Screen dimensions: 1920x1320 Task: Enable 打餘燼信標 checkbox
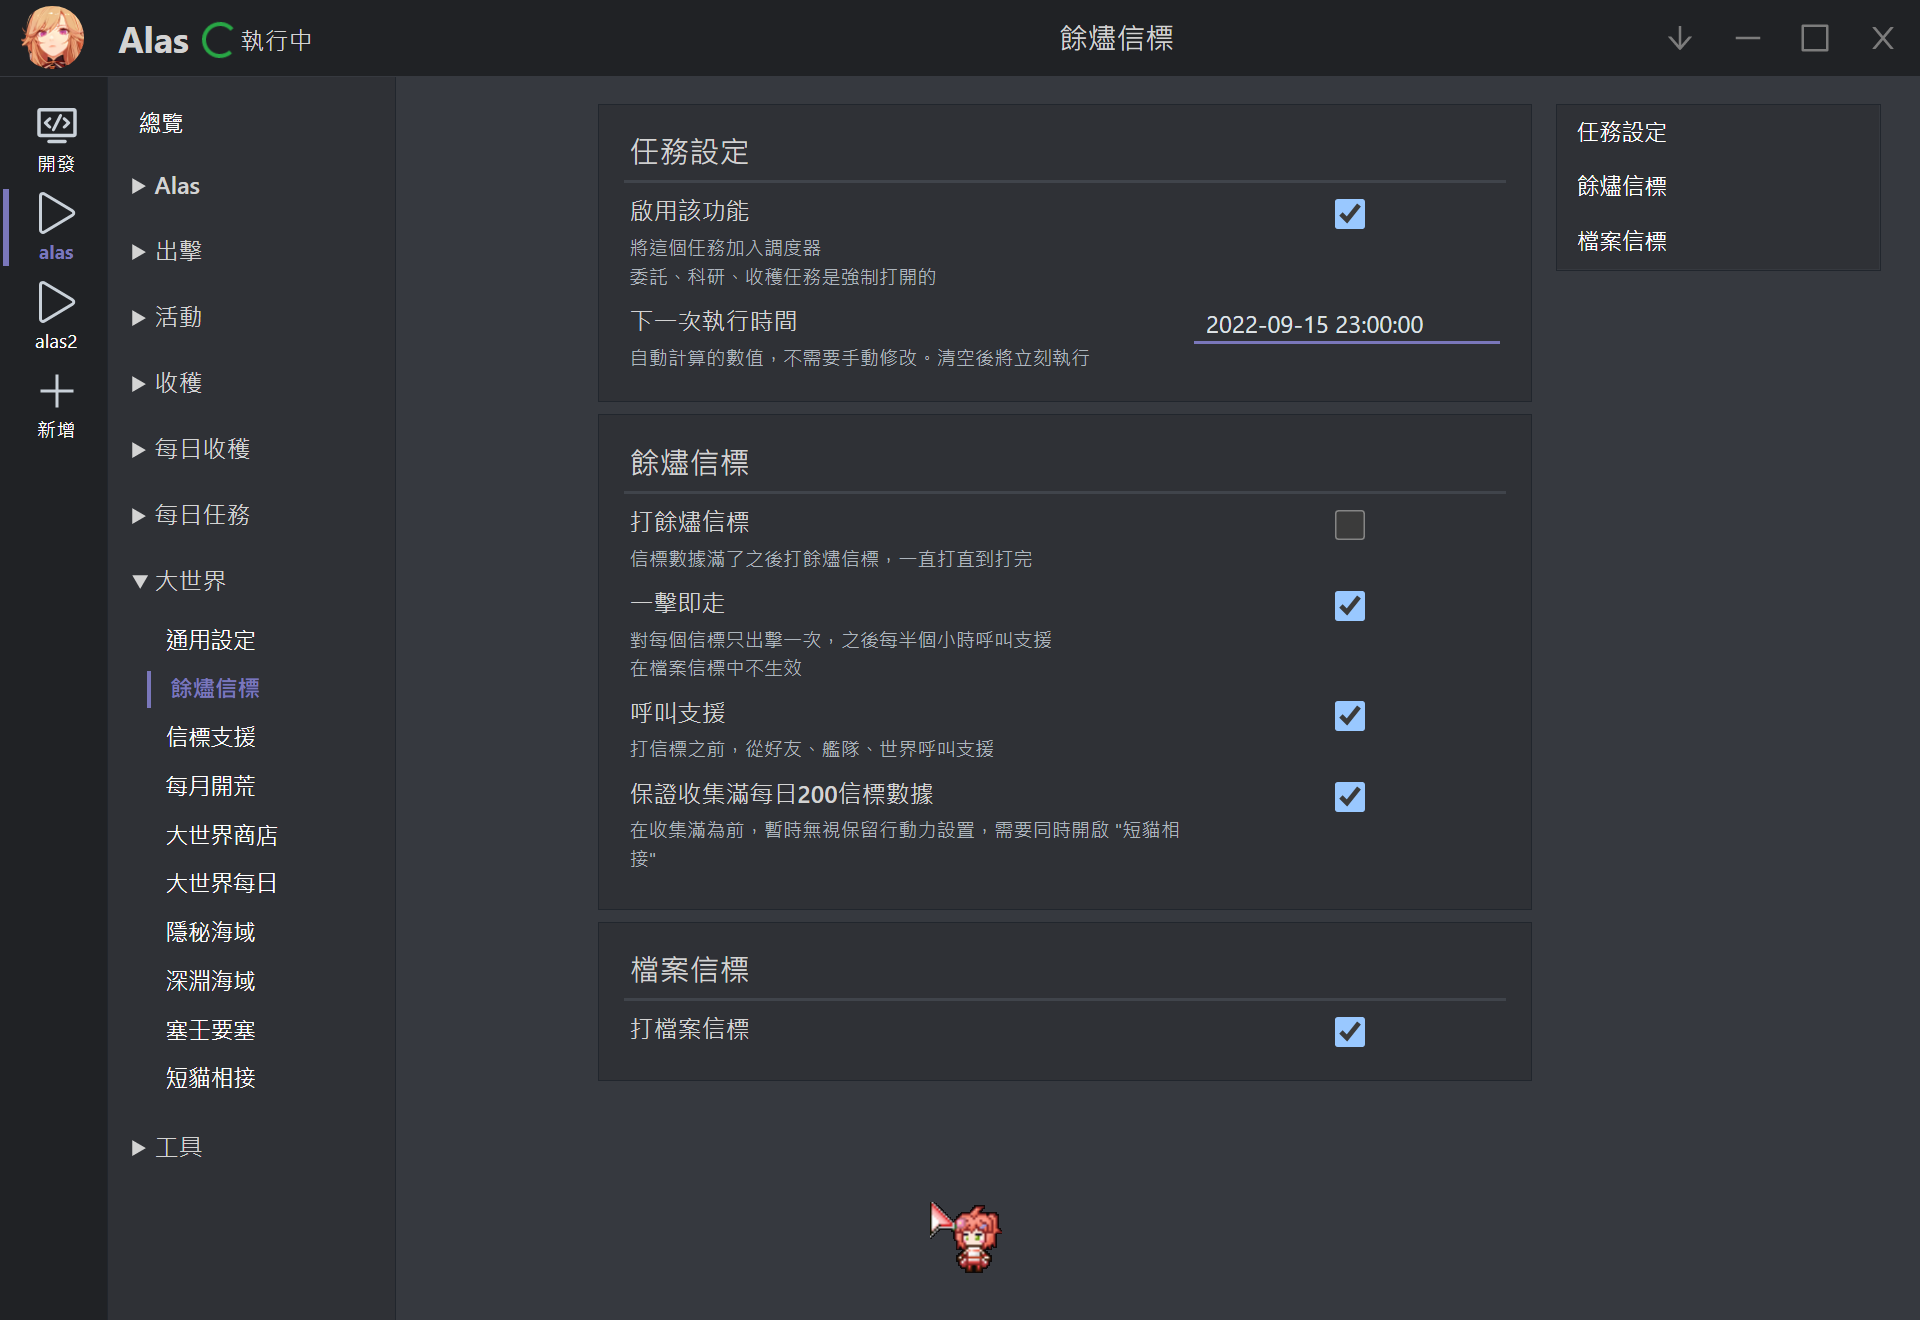[1349, 524]
